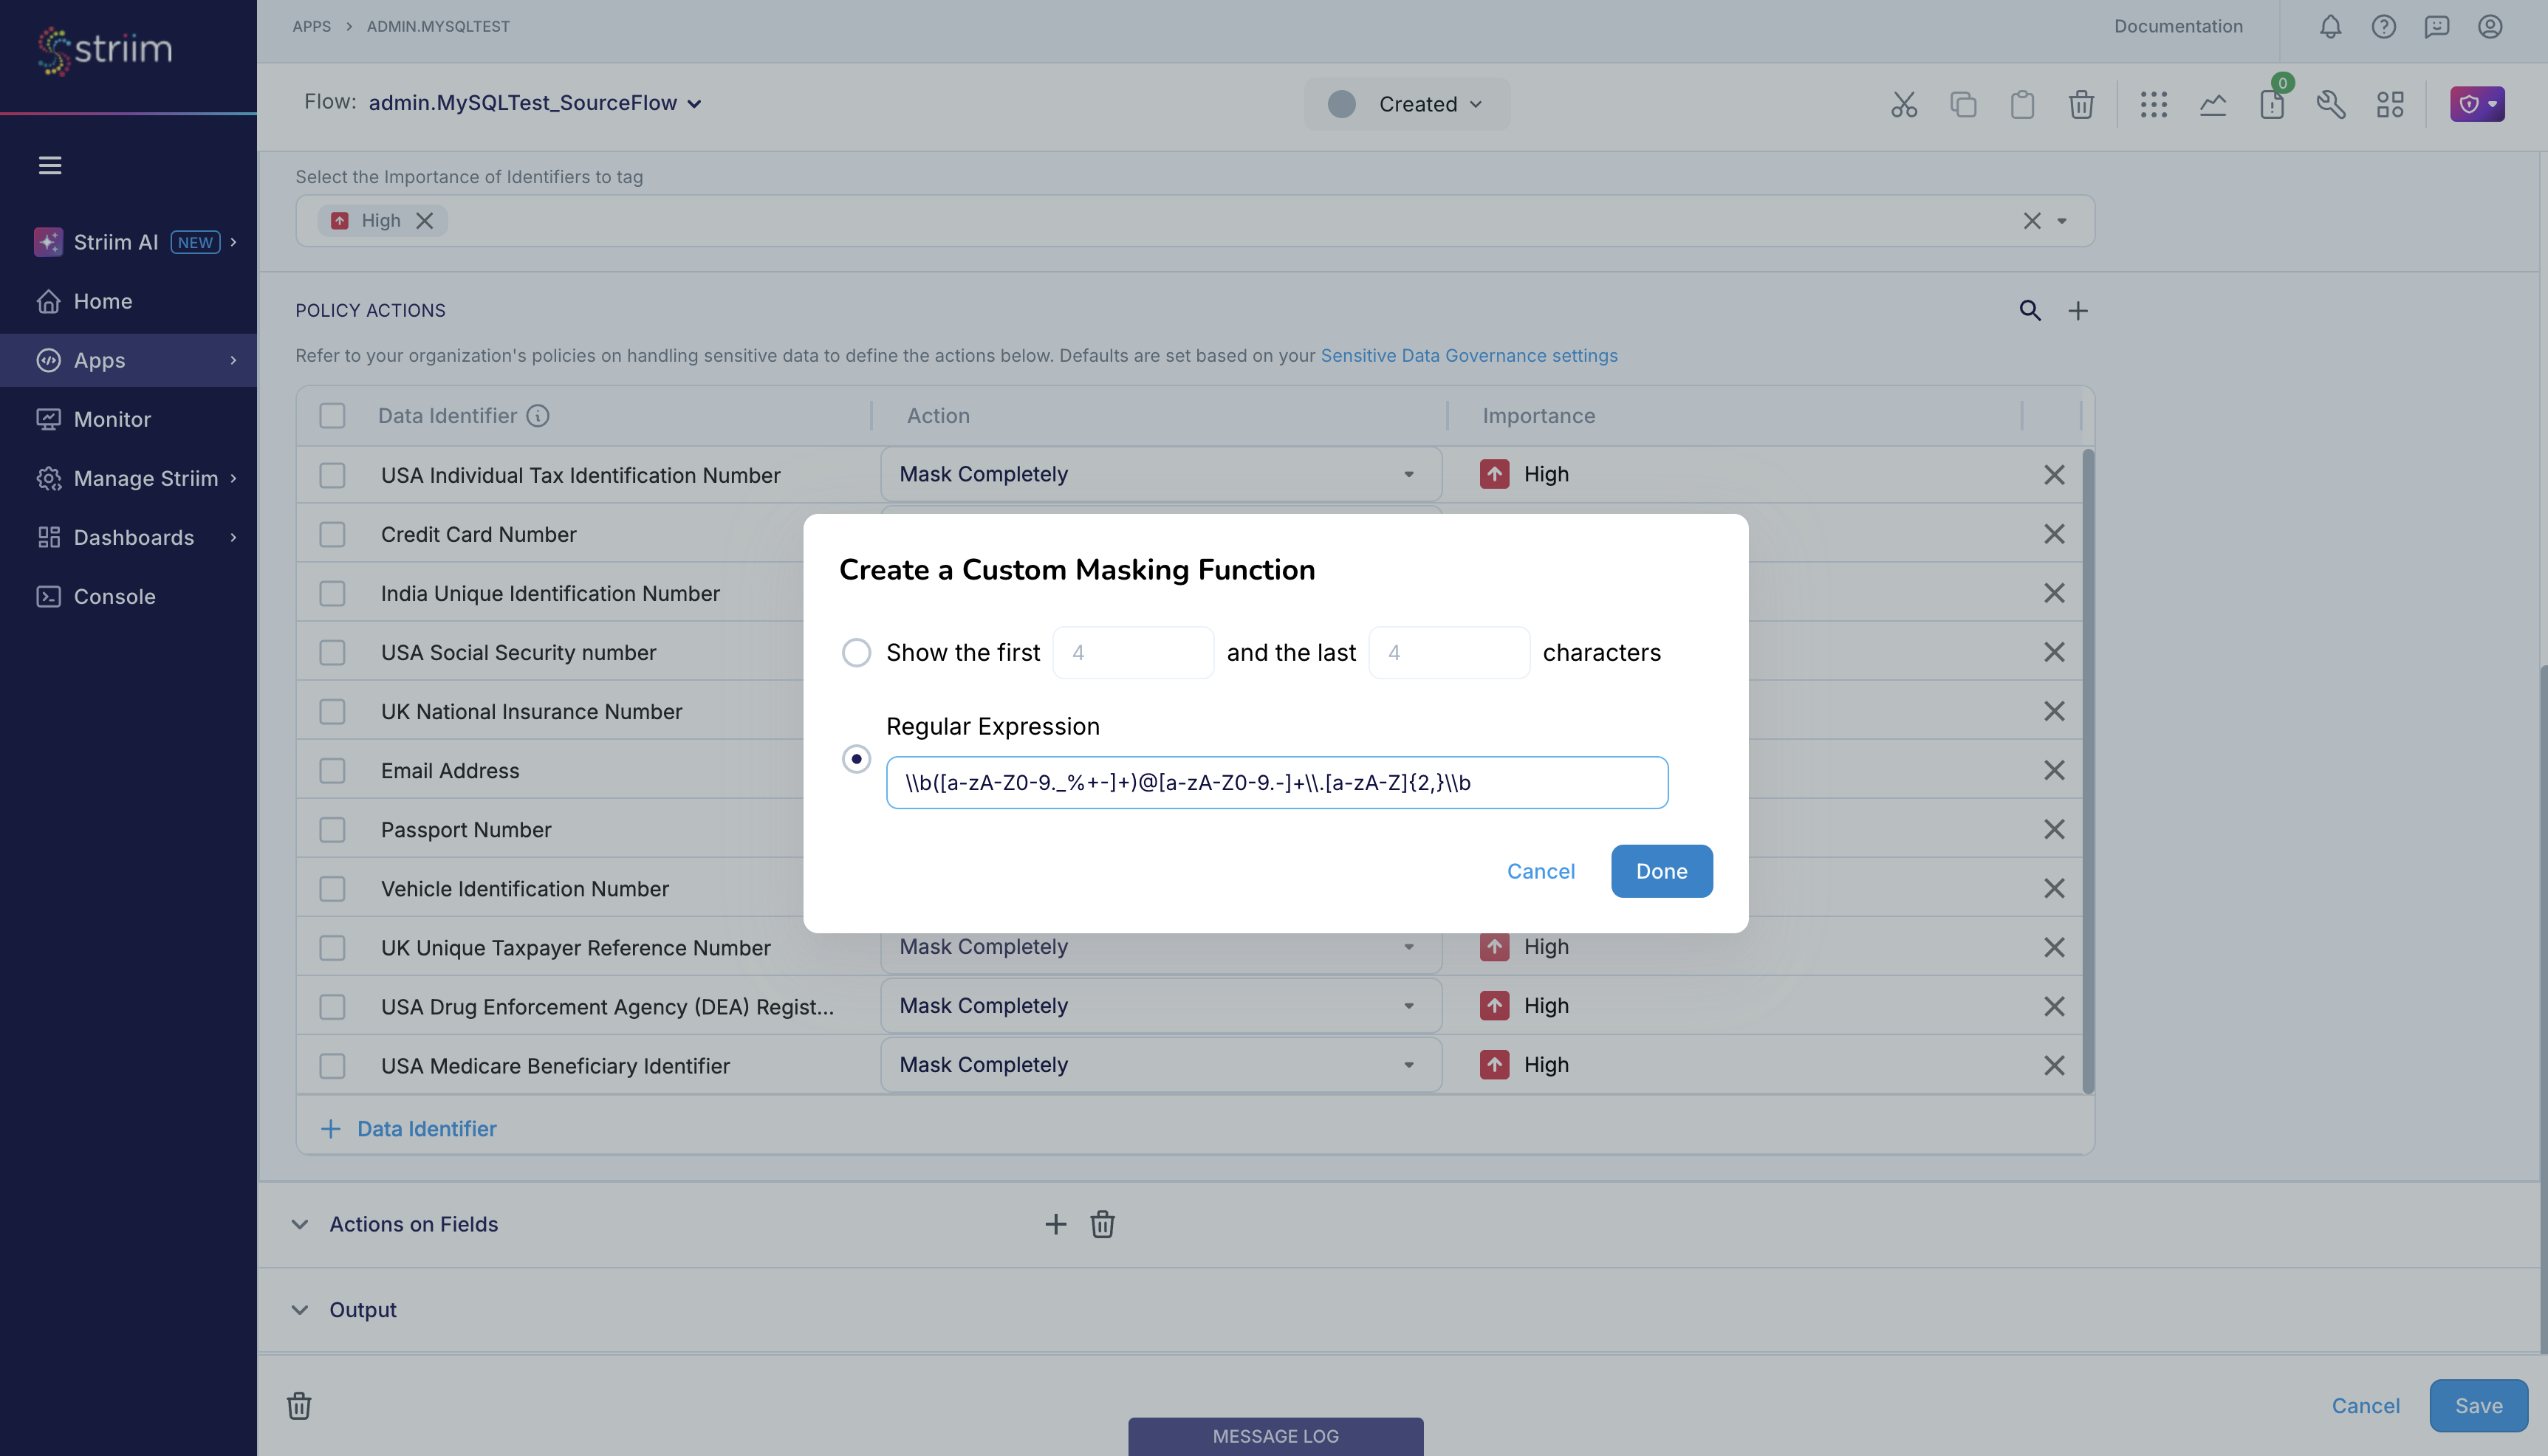Tick the Credit Card Number row checkbox
Screen dimensions: 2548x1456
coord(332,534)
